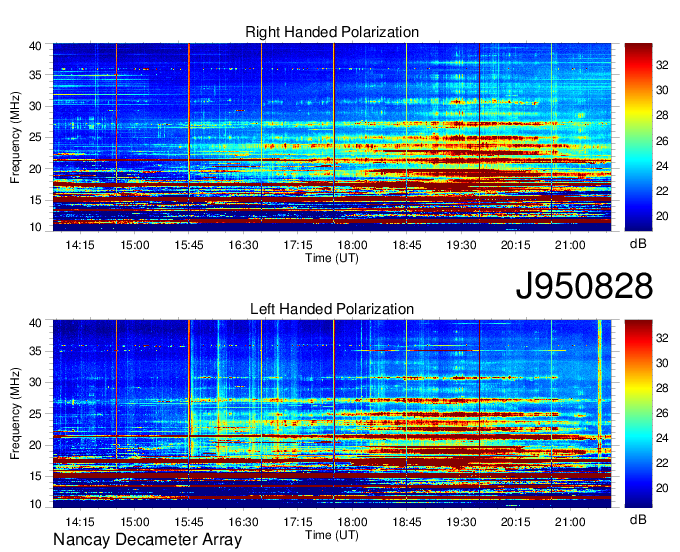680x552 pixels.
Task: Click the 20 MHz tick on the Left Handed plot
Action: point(36,445)
